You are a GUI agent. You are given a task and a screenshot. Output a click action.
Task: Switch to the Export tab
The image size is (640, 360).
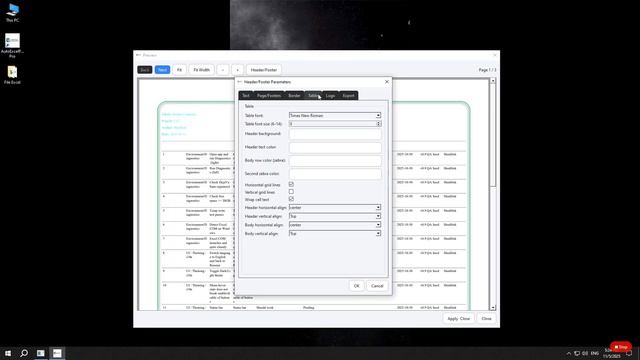(348, 96)
